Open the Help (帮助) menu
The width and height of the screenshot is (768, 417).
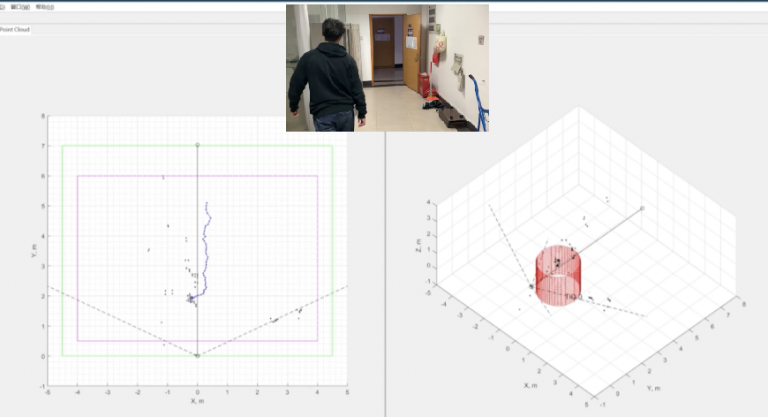[x=44, y=6]
